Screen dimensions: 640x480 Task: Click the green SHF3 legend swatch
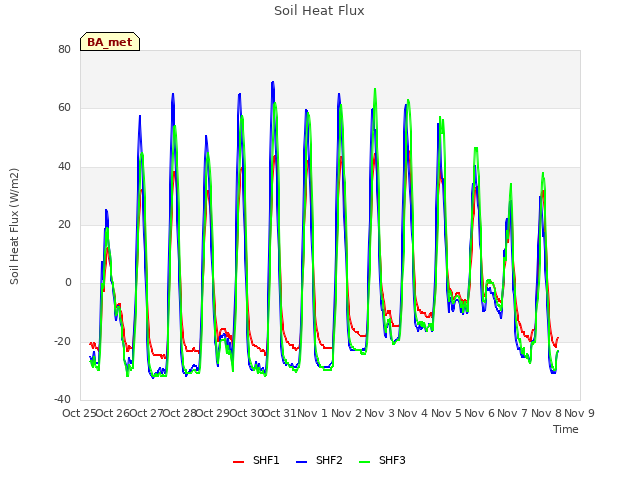tap(364, 462)
